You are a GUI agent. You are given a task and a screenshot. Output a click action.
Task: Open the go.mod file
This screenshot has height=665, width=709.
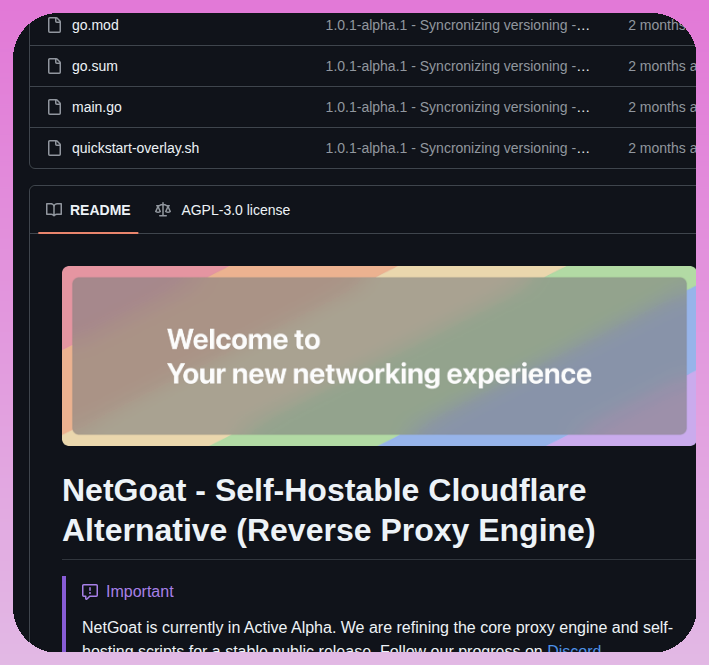(x=95, y=25)
